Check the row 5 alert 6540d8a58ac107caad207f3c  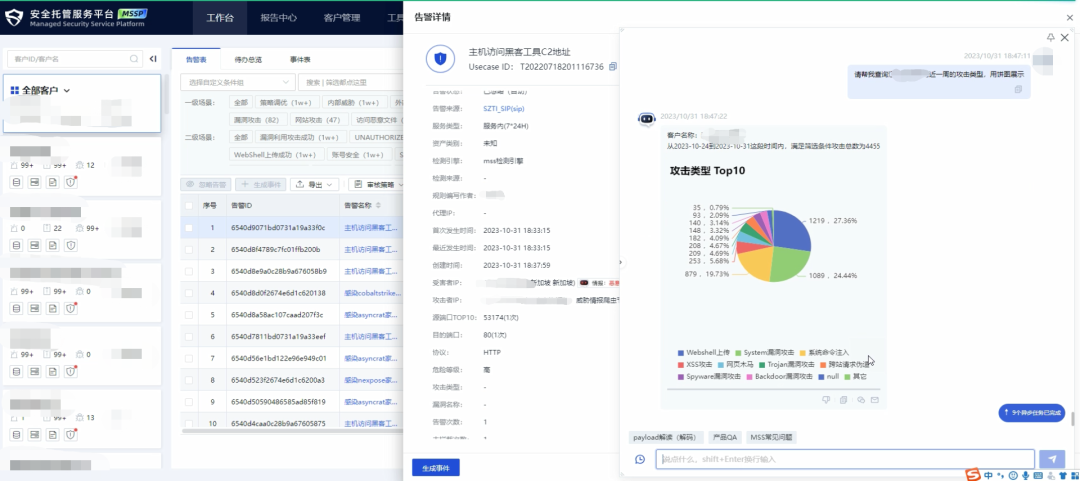[189, 315]
